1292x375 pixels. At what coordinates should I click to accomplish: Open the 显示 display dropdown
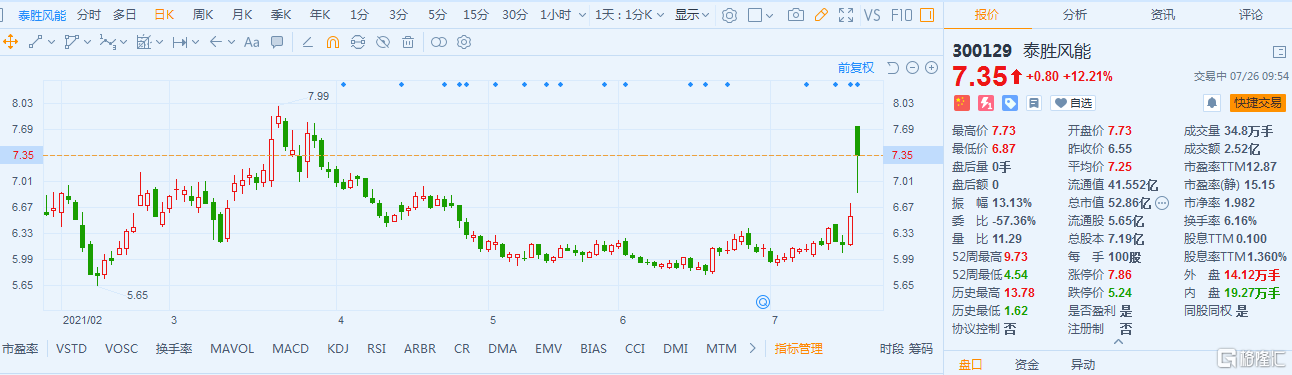point(692,15)
